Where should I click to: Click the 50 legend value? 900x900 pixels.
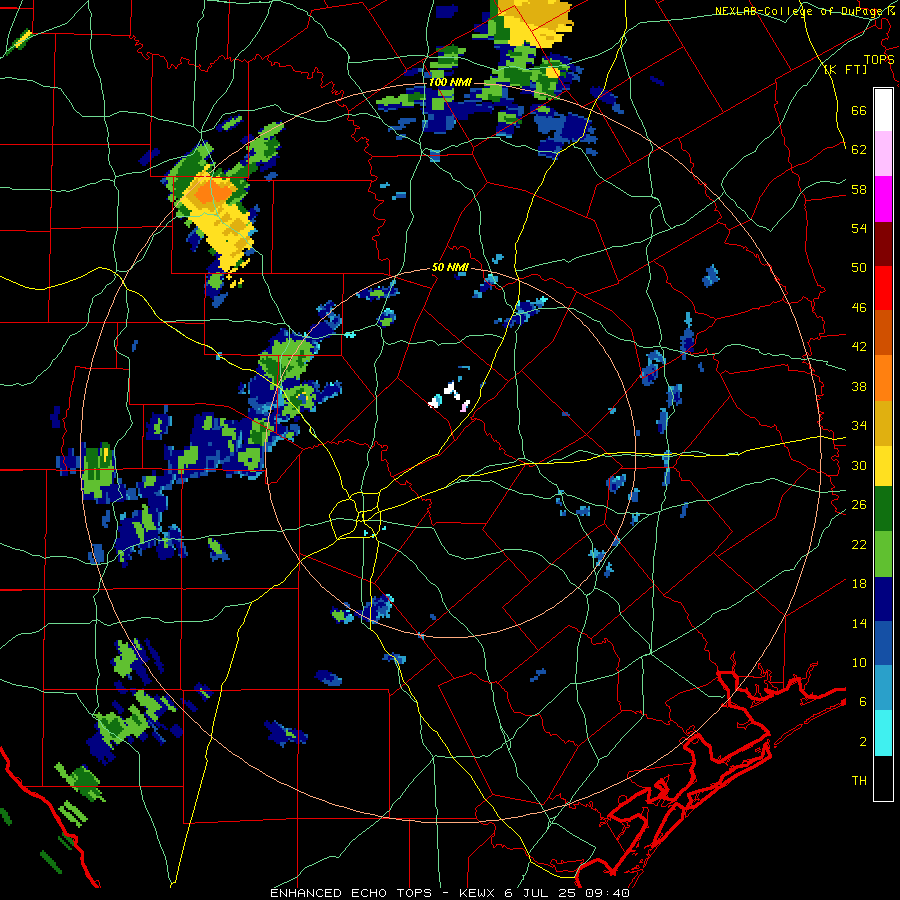(859, 268)
